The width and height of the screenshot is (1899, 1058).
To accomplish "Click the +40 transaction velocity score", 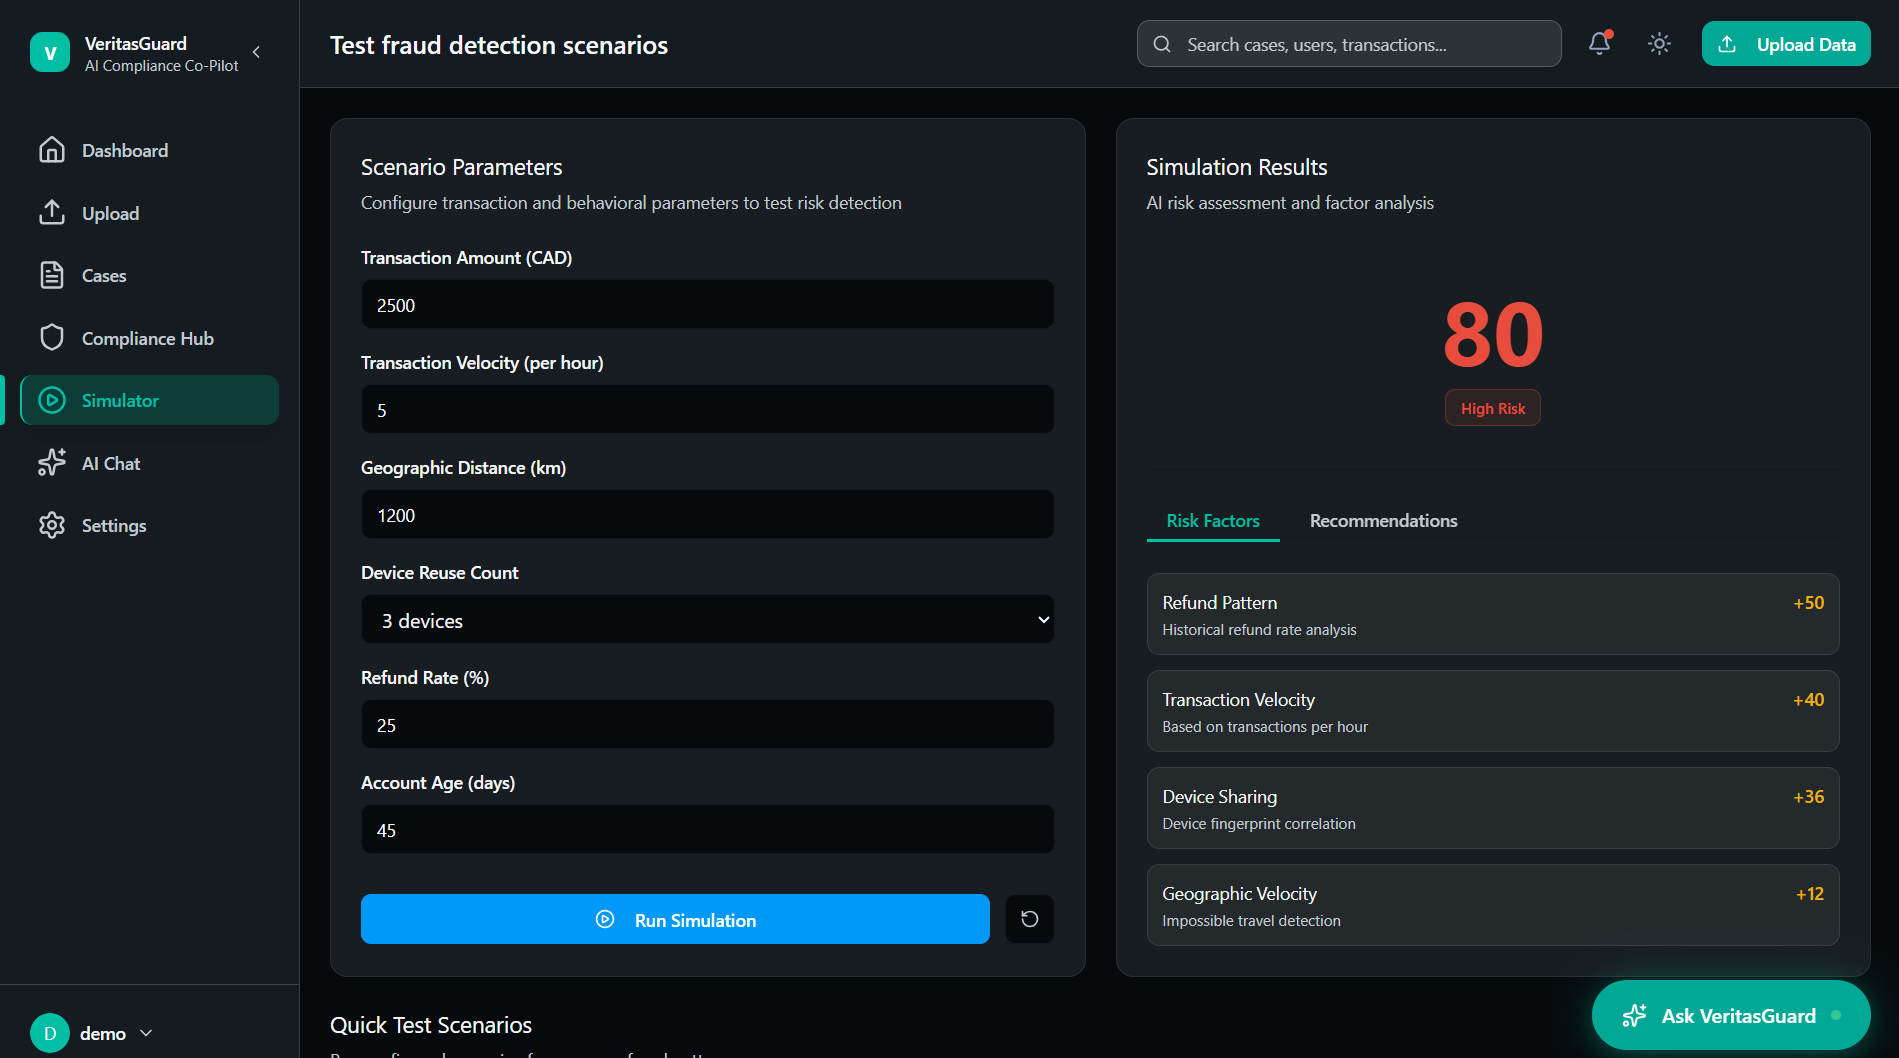I will 1808,700.
